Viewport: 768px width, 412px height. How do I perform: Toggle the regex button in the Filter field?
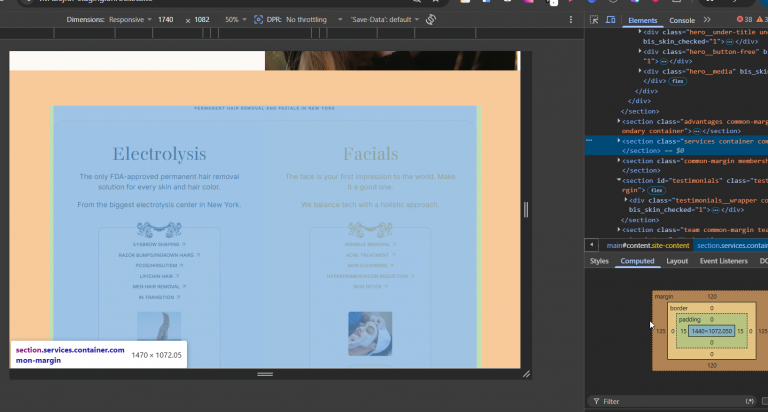(x=749, y=401)
